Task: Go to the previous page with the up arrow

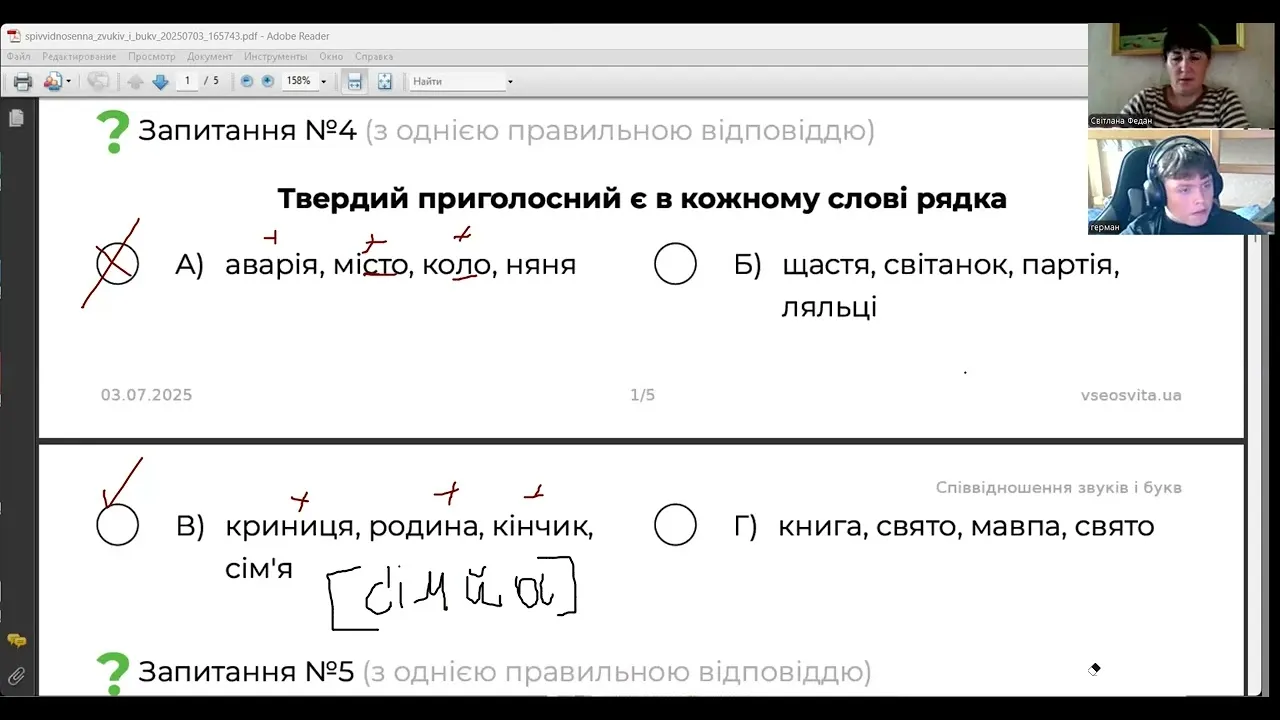Action: click(x=136, y=82)
